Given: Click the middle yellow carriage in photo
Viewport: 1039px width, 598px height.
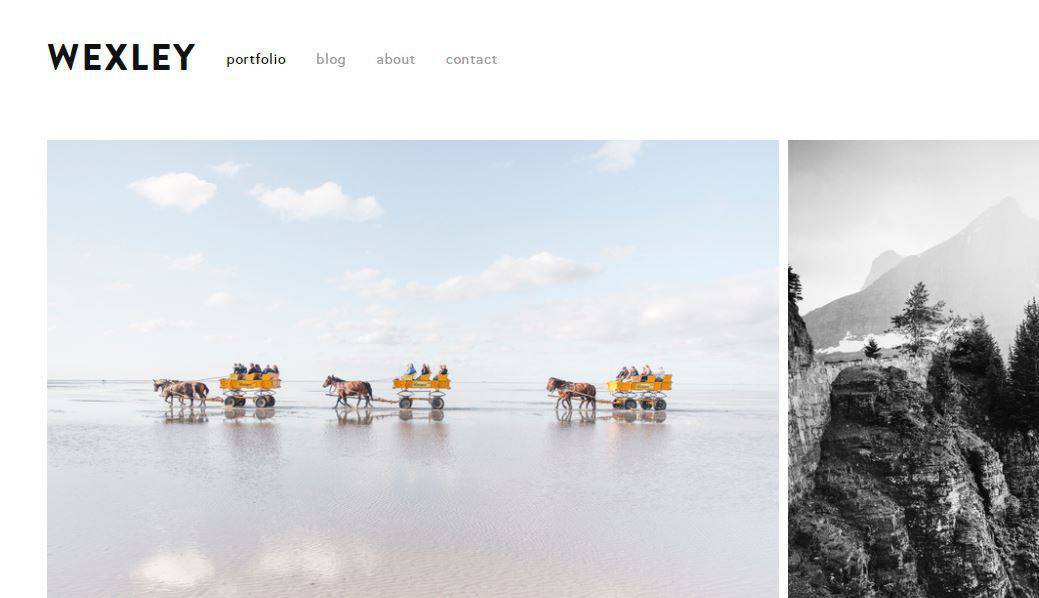Looking at the screenshot, I should pos(421,386).
